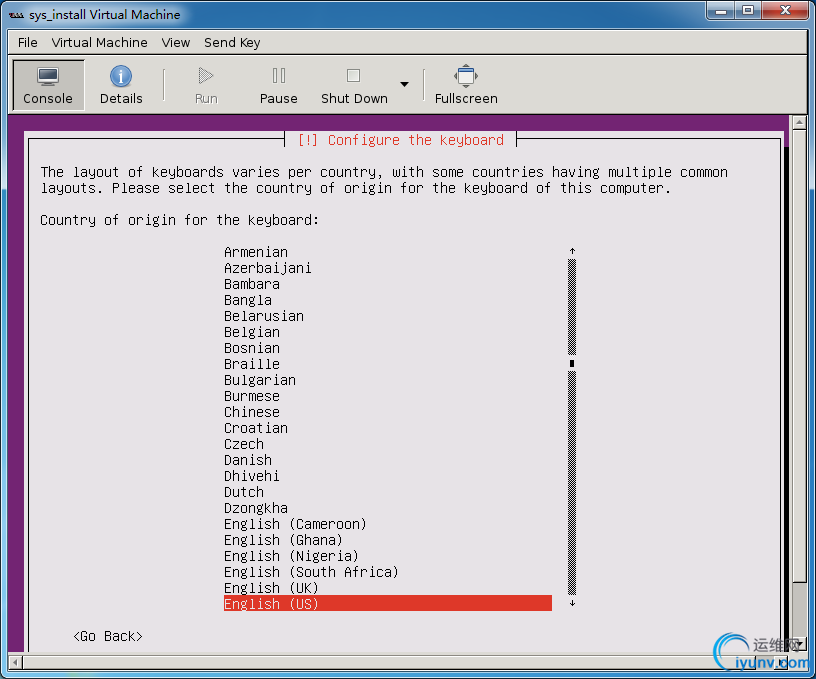816x679 pixels.
Task: Select Dzongkha keyboard layout
Action: (256, 508)
